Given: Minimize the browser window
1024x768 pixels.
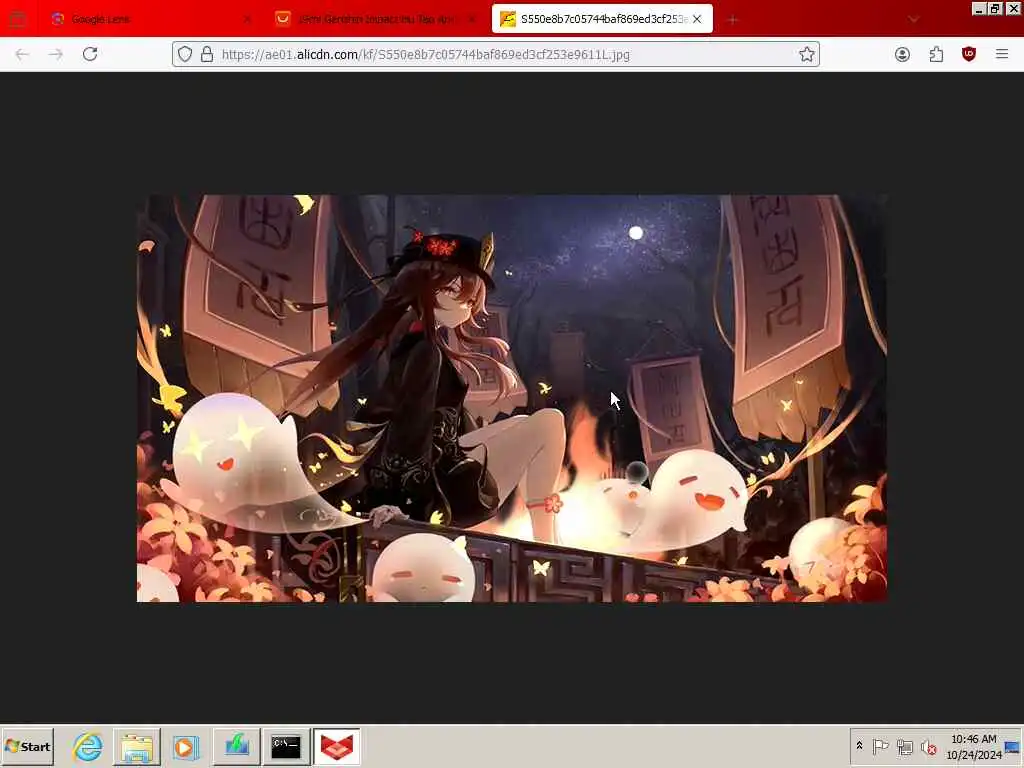Looking at the screenshot, I should 978,8.
